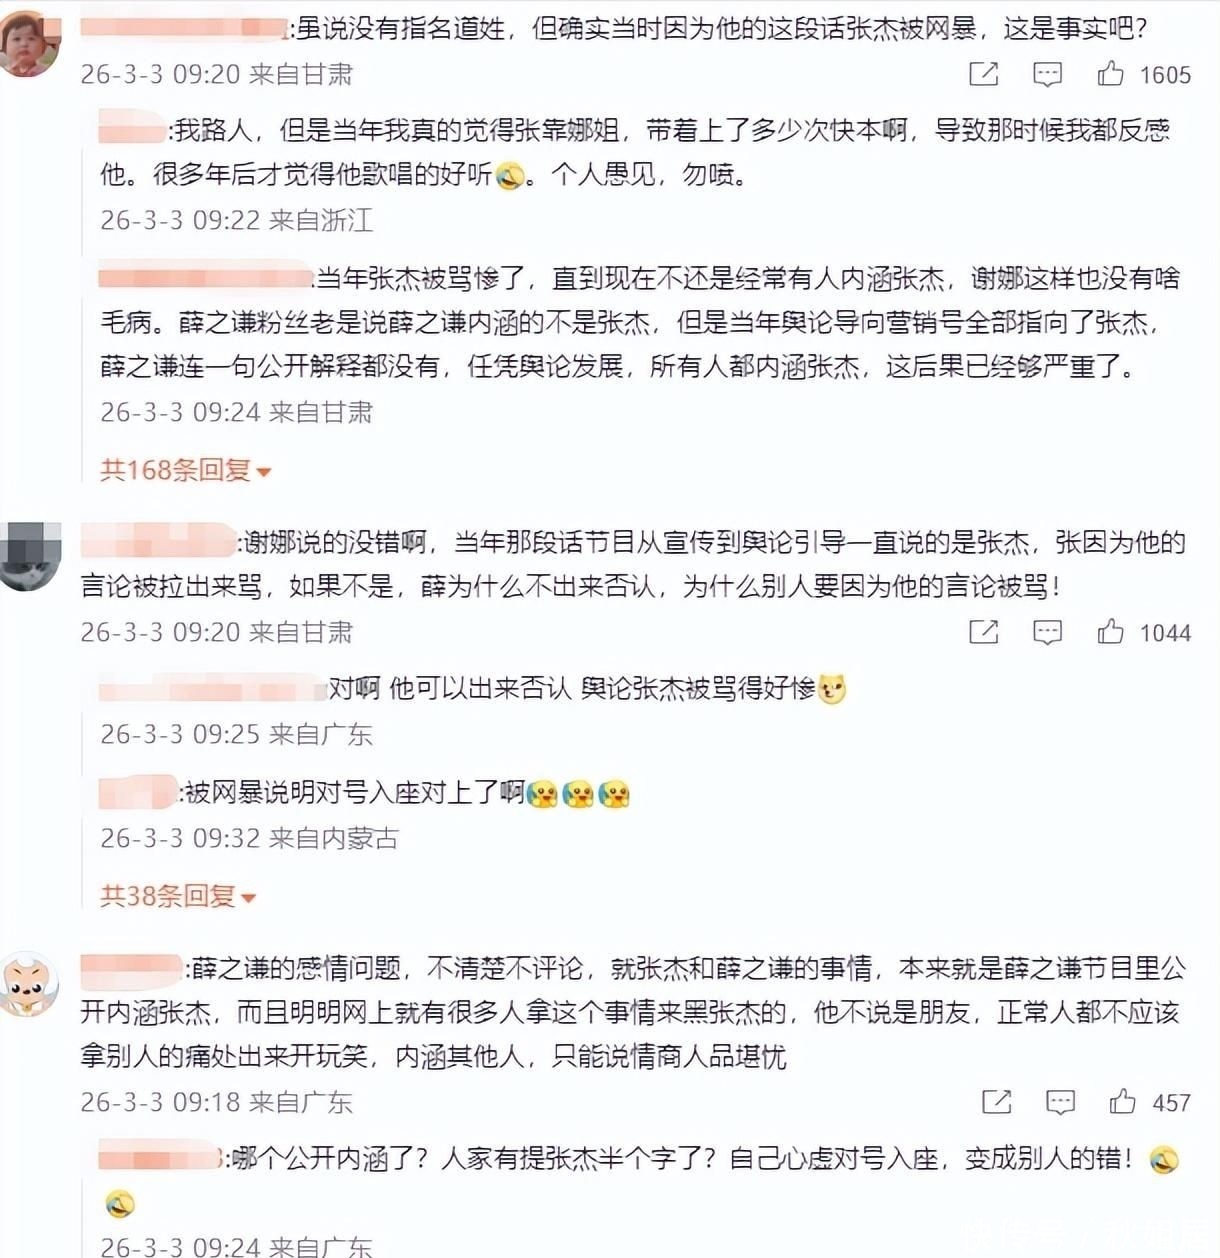1220x1258 pixels.
Task: Open the gray cat avatar profile
Action: click(29, 555)
